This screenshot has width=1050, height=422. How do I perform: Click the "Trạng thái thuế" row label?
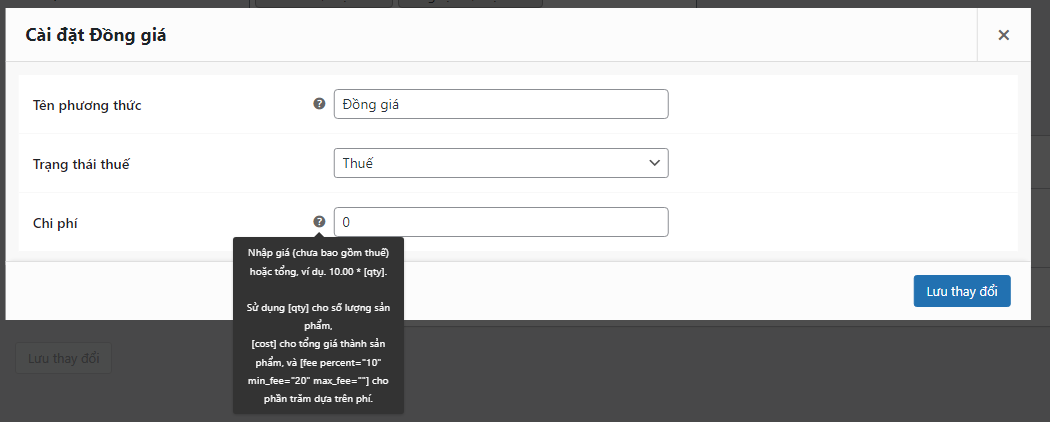point(81,163)
